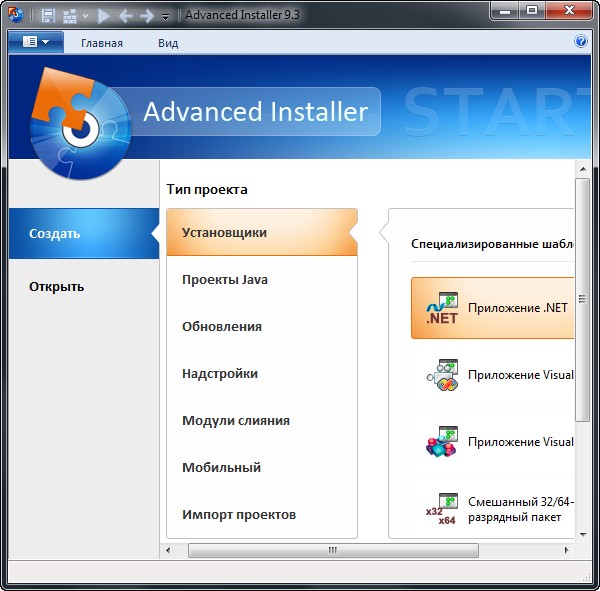The width and height of the screenshot is (600, 591).
Task: Click the Back arrow in quick access toolbar
Action: 125,16
